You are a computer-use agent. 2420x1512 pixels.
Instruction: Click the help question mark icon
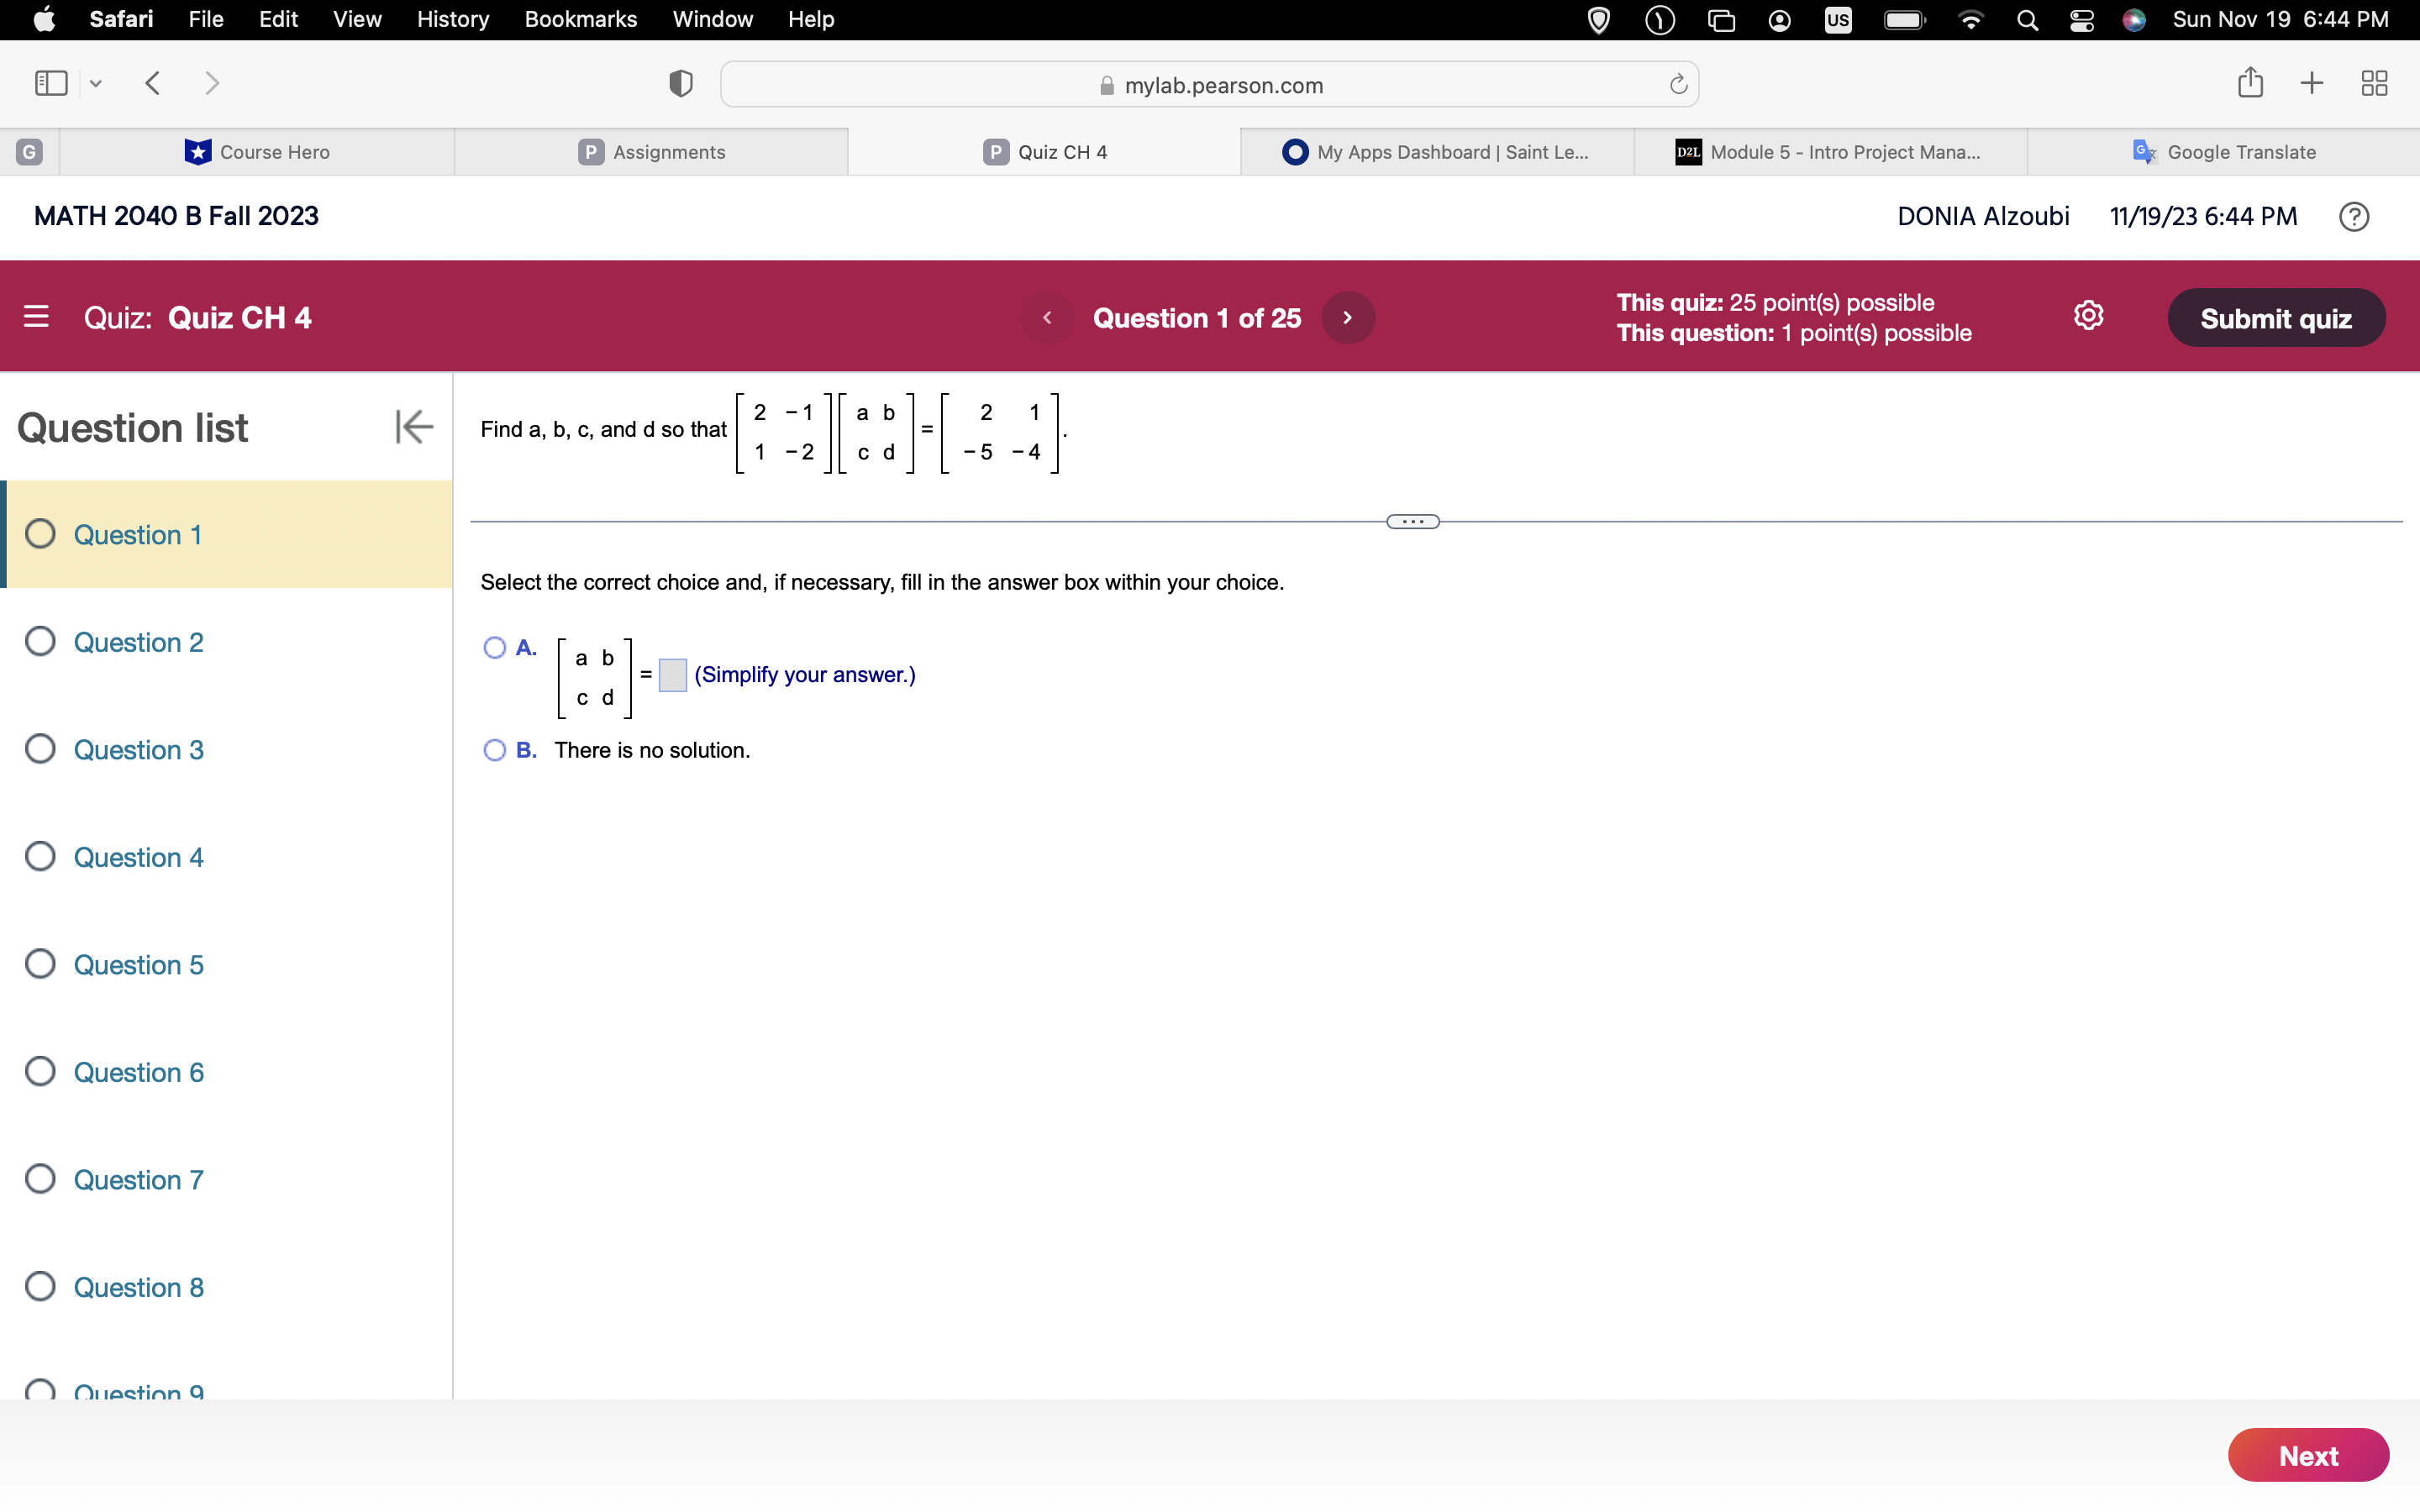(2353, 216)
